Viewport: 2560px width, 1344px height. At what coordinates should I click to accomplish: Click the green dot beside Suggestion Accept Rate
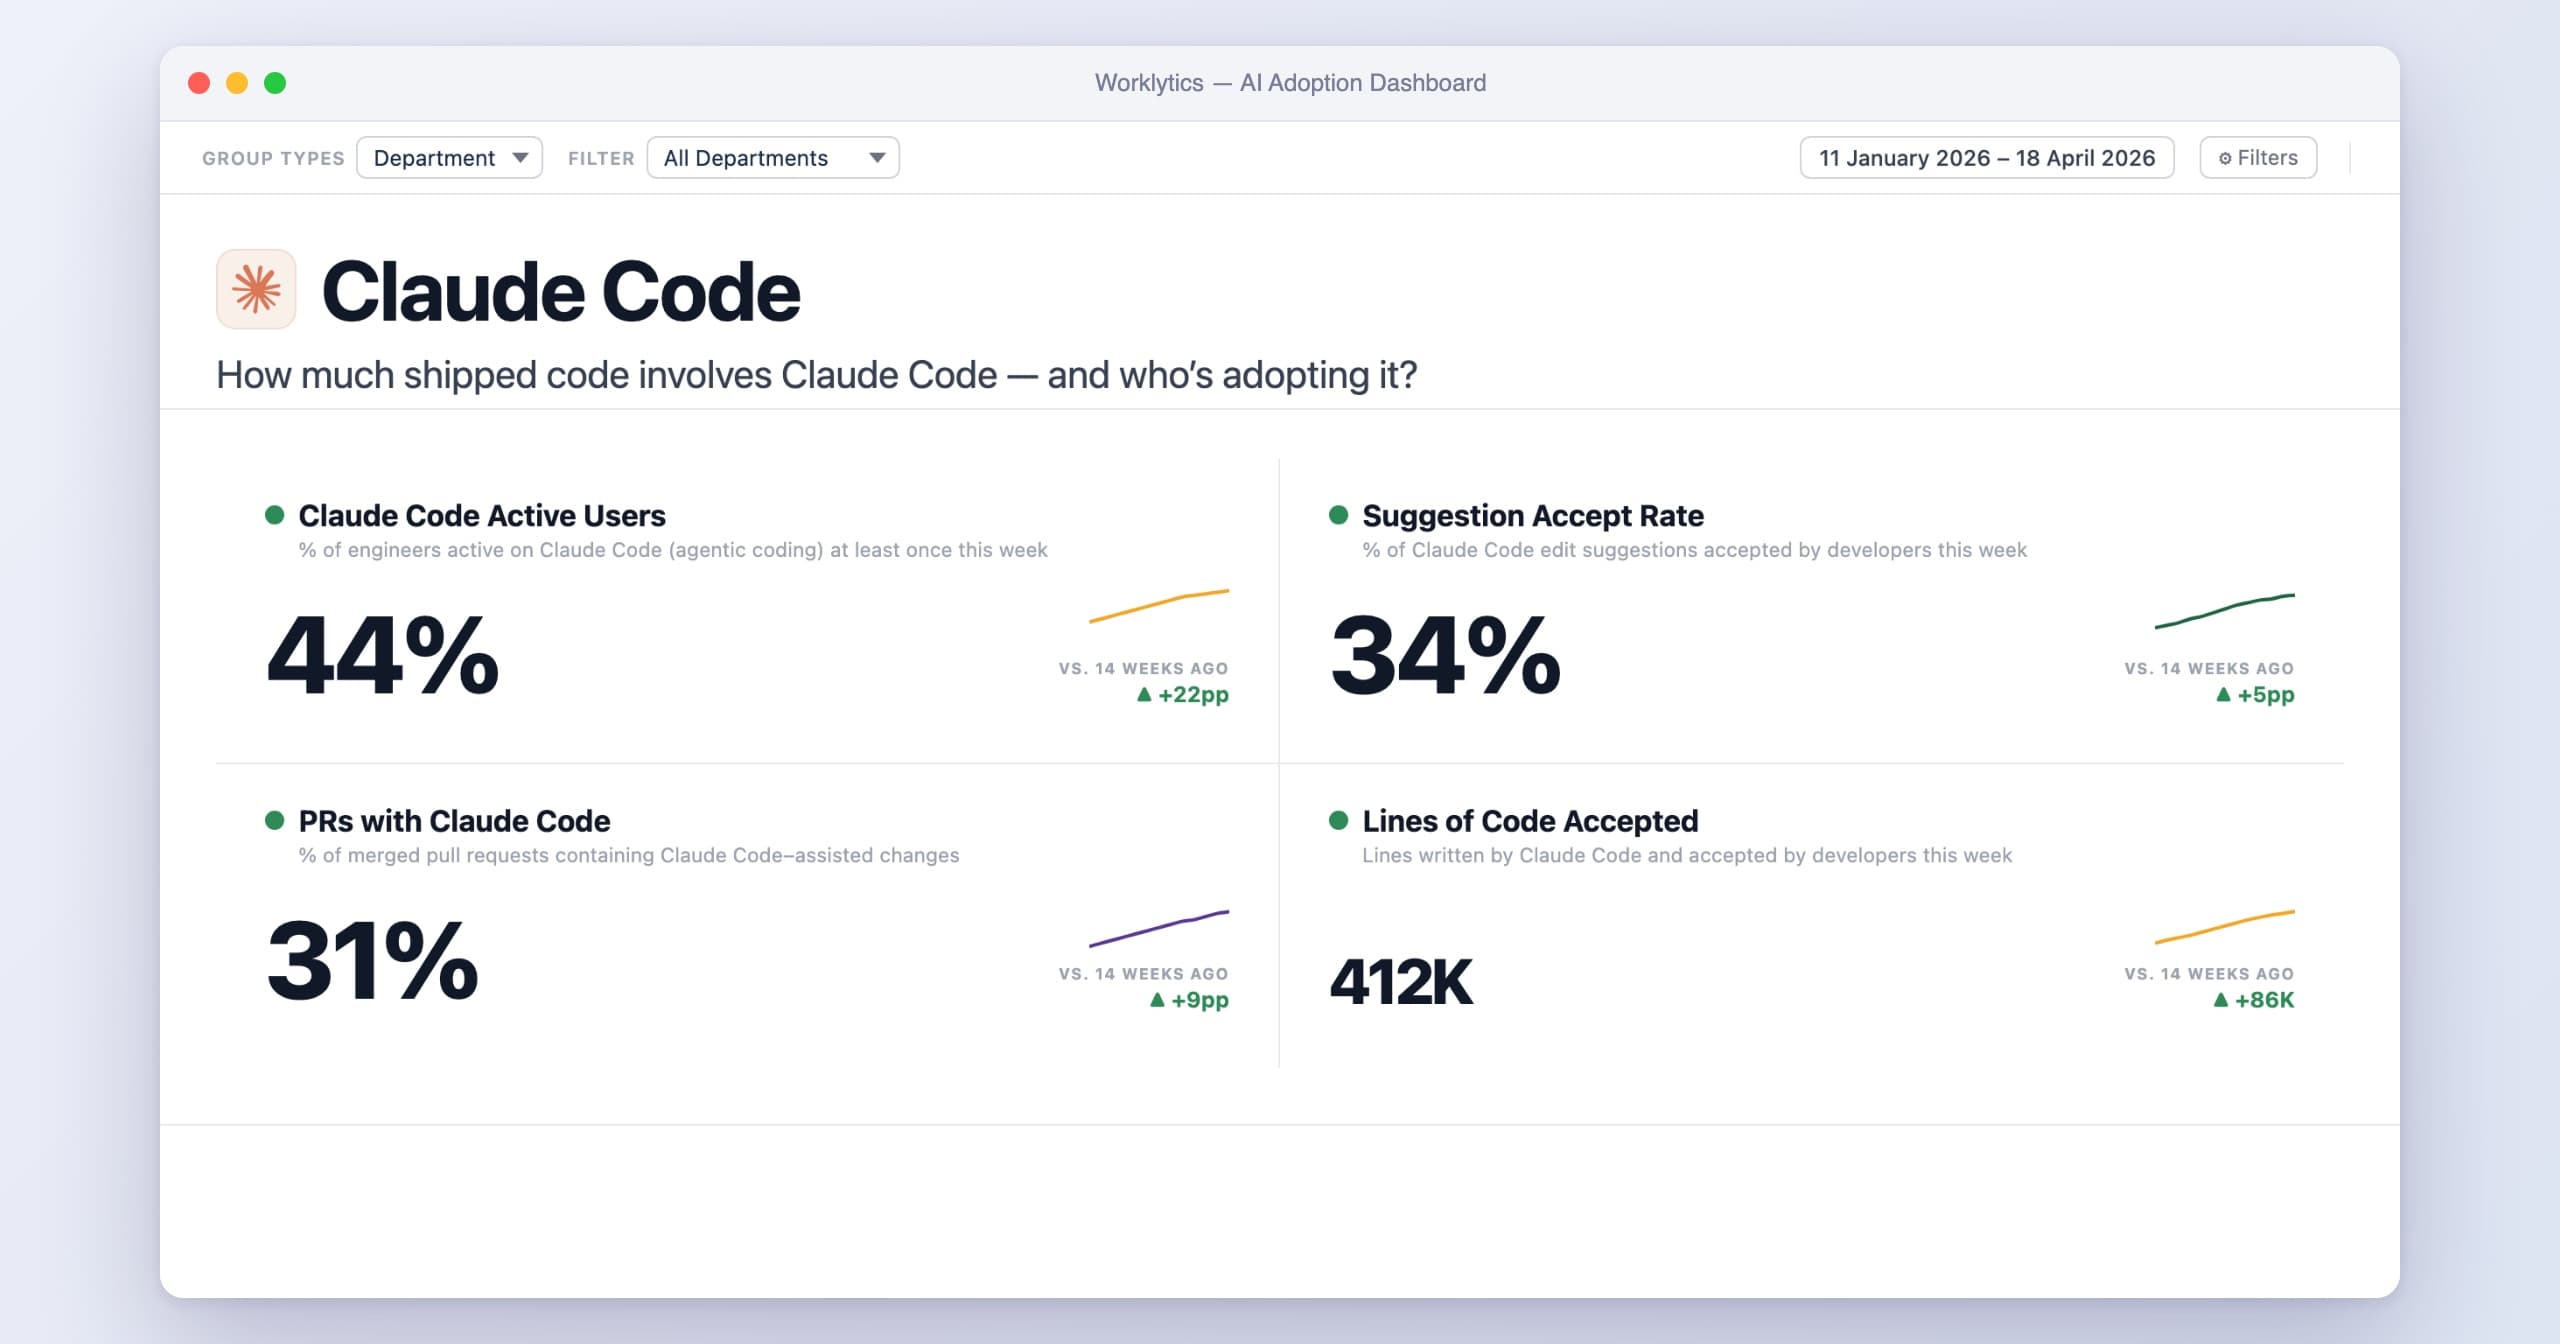[1338, 515]
